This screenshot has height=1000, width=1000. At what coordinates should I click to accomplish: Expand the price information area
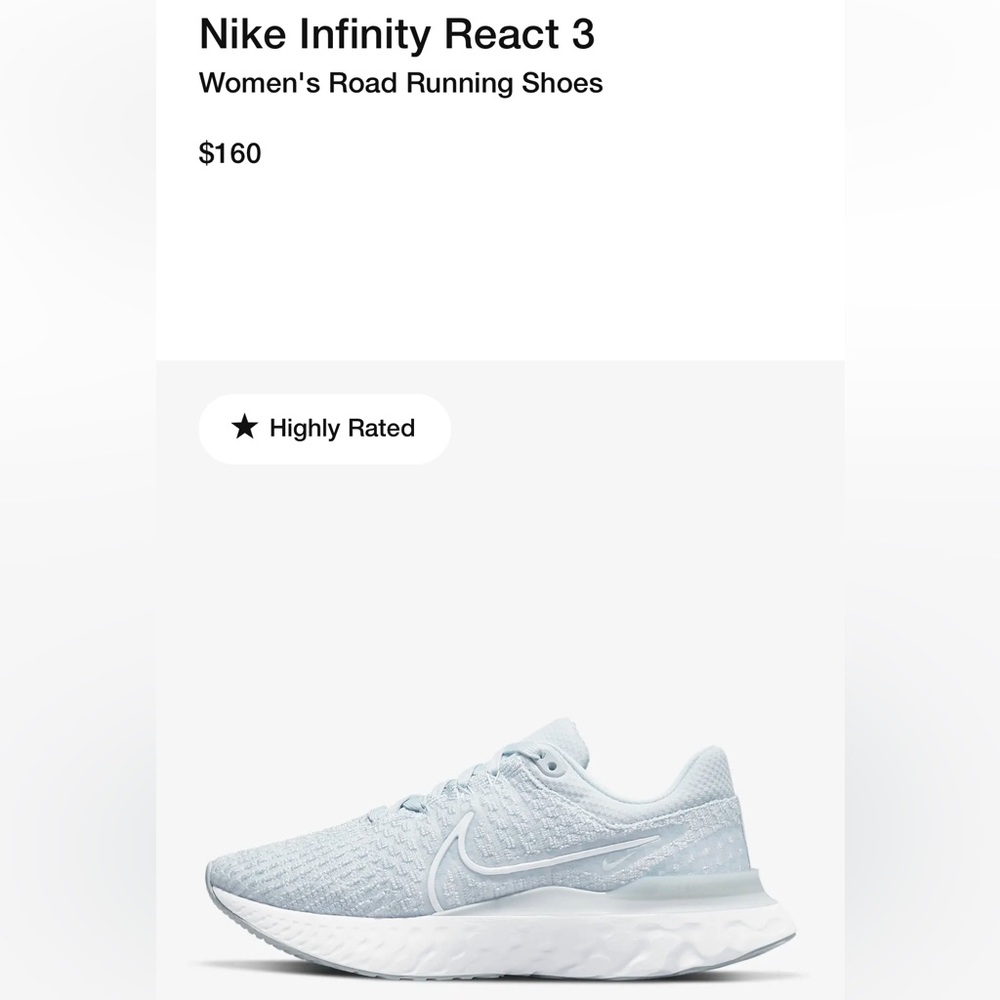click(230, 153)
